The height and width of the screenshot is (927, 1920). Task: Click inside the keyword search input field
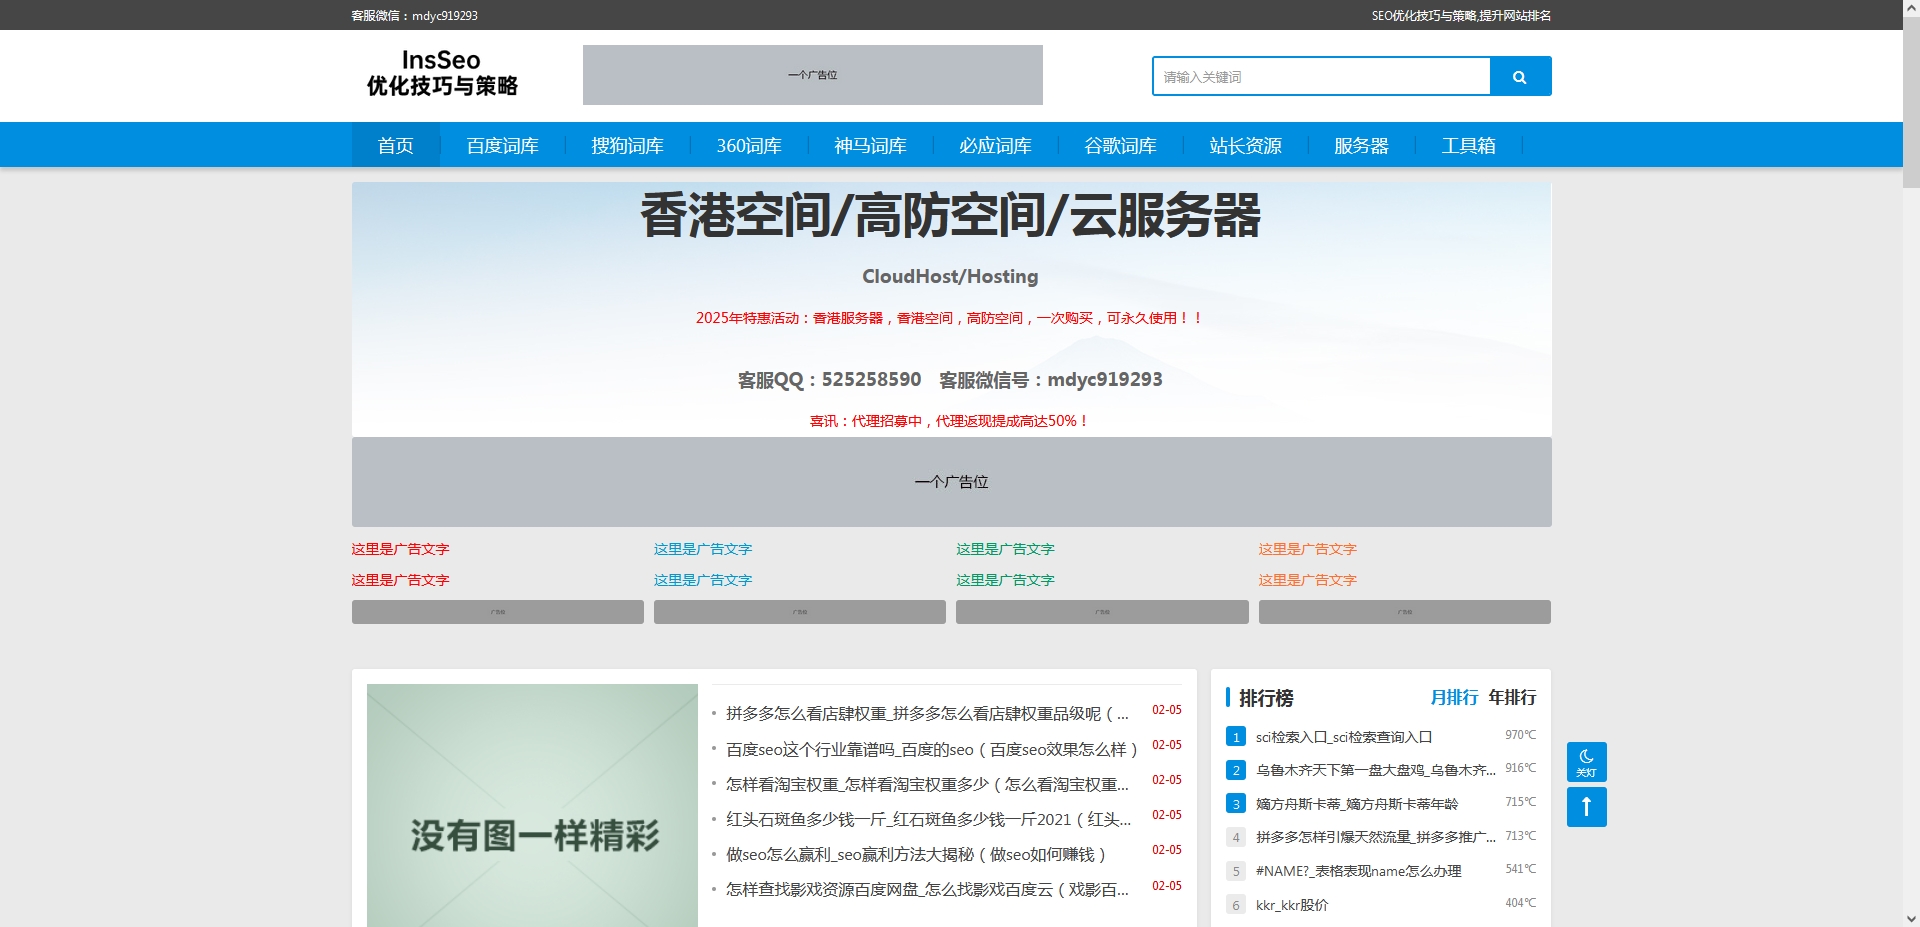point(1320,75)
